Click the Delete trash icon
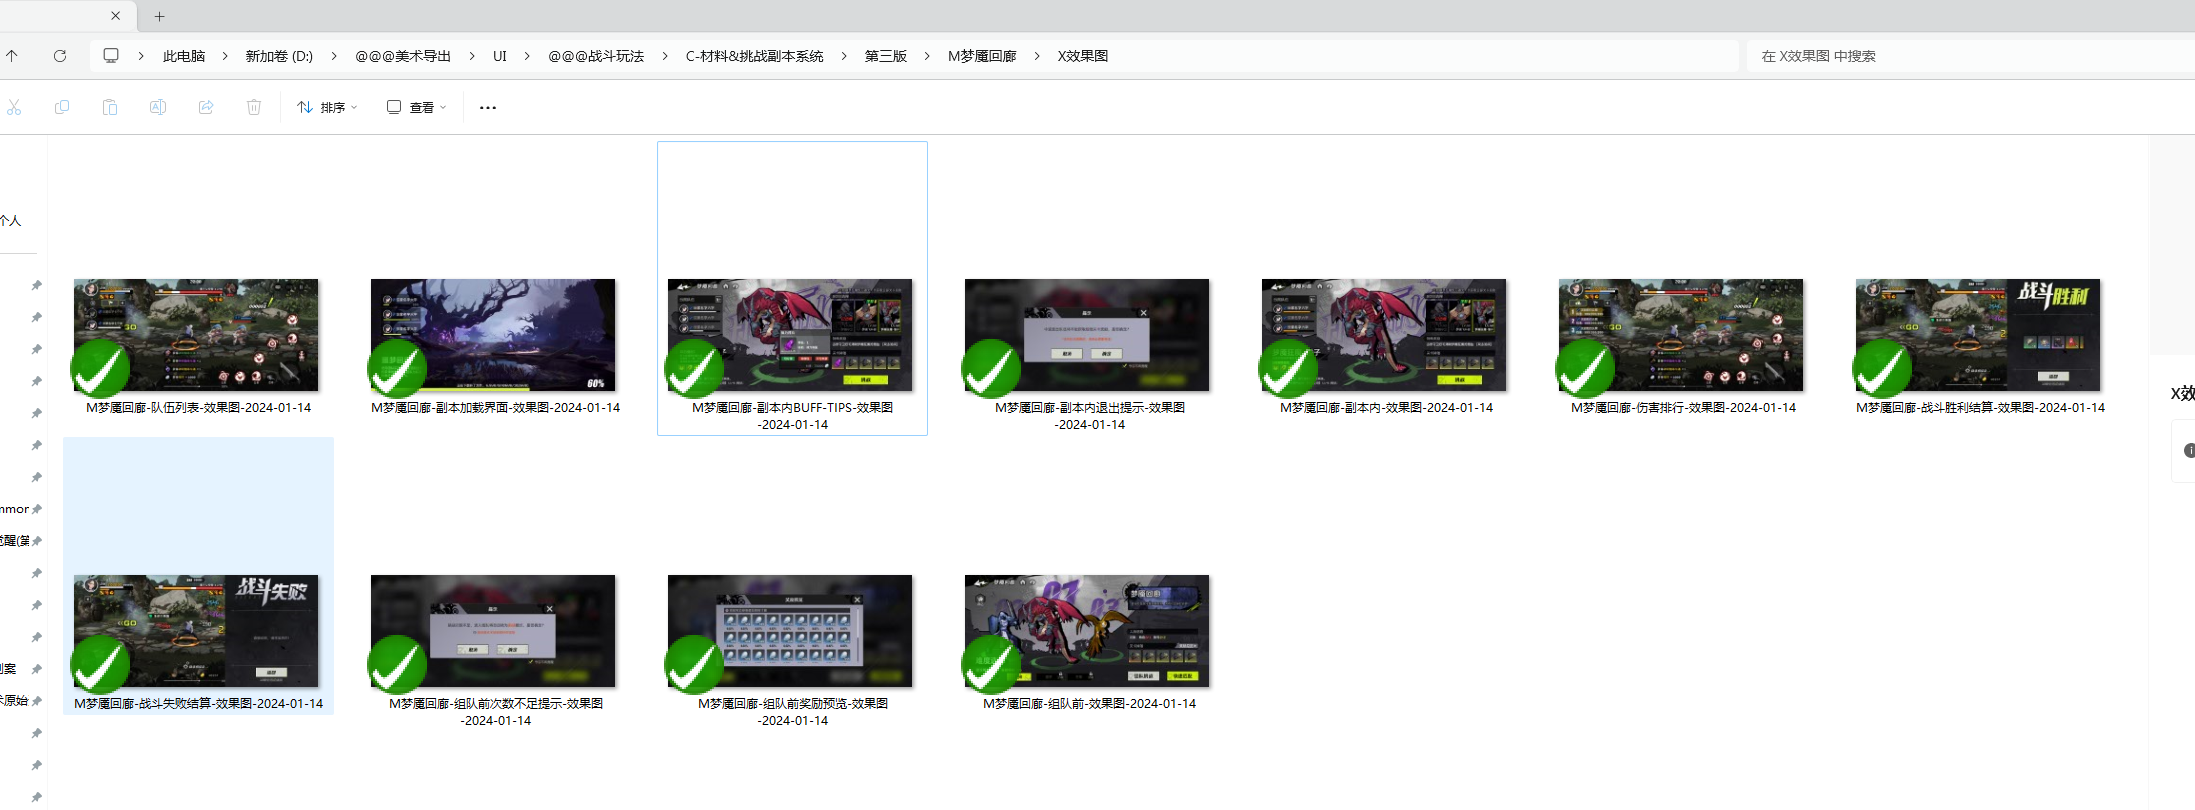The width and height of the screenshot is (2195, 810). tap(254, 107)
